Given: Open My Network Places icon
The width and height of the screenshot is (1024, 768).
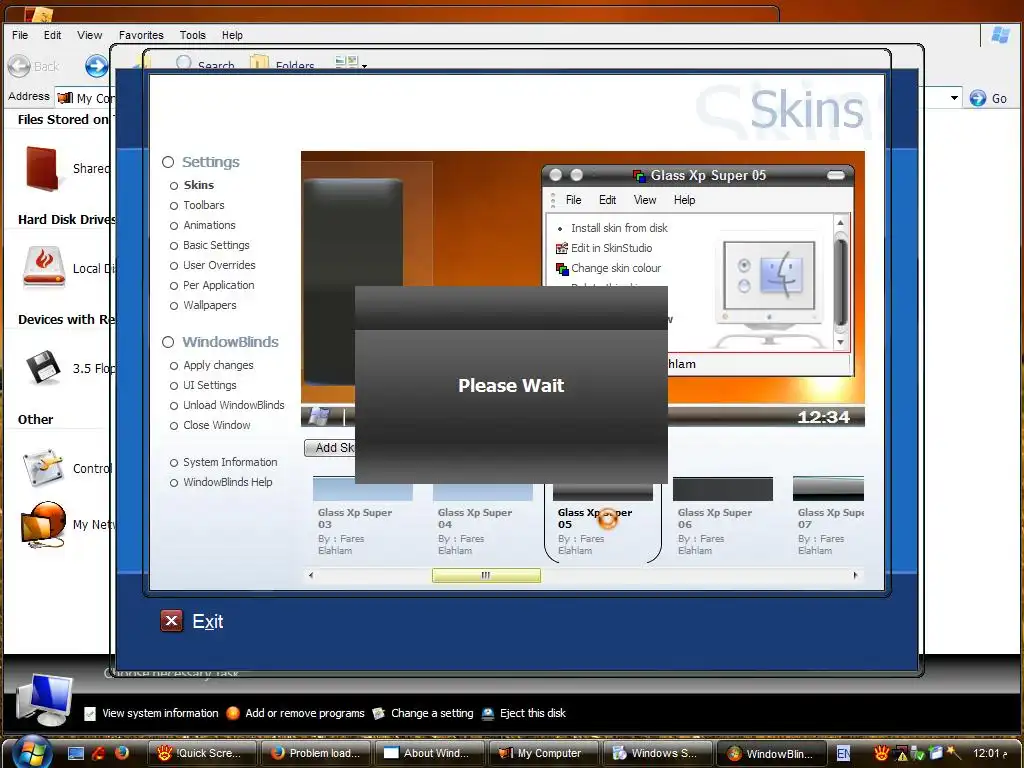Looking at the screenshot, I should [x=43, y=524].
